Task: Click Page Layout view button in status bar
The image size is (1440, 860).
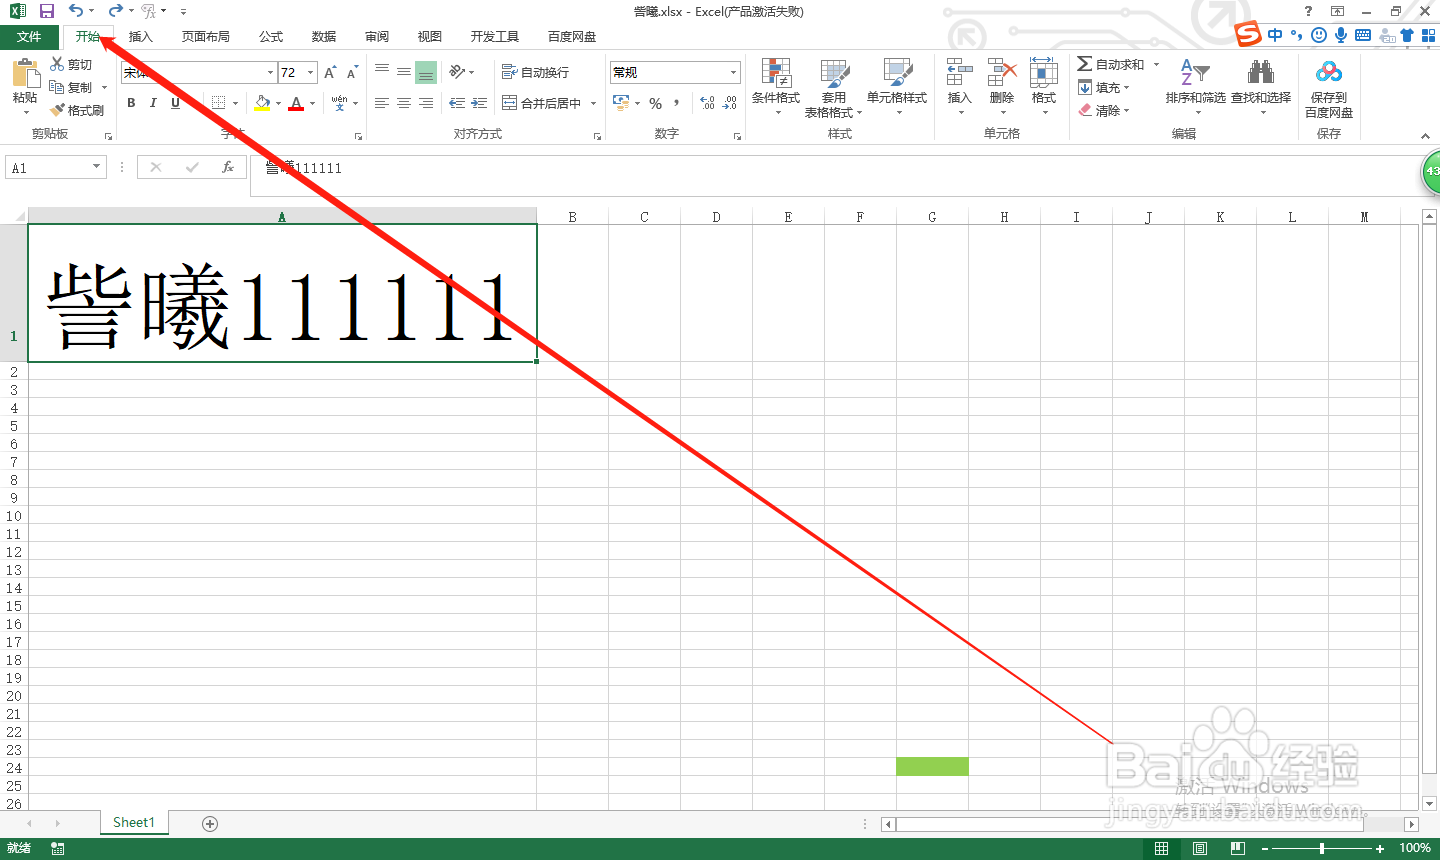Action: tap(1200, 848)
